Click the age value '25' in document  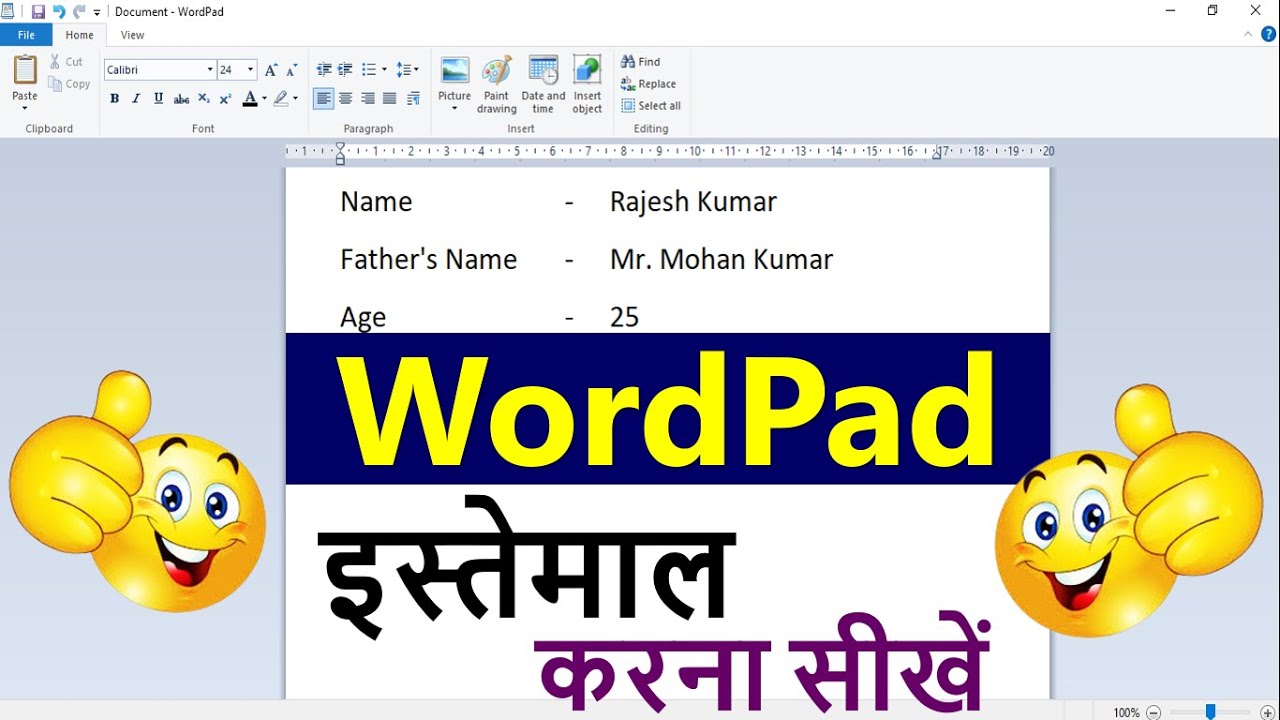[x=624, y=318]
